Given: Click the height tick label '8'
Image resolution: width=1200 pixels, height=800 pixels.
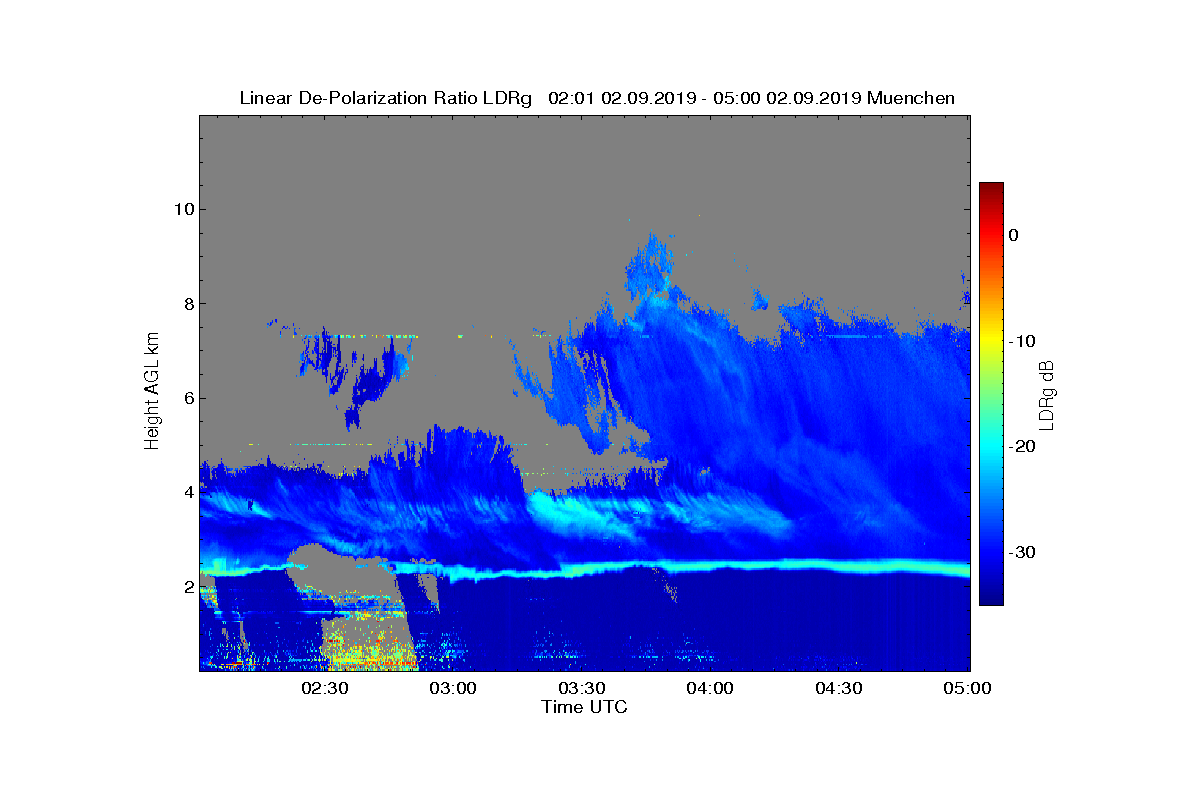Looking at the screenshot, I should click(x=187, y=304).
